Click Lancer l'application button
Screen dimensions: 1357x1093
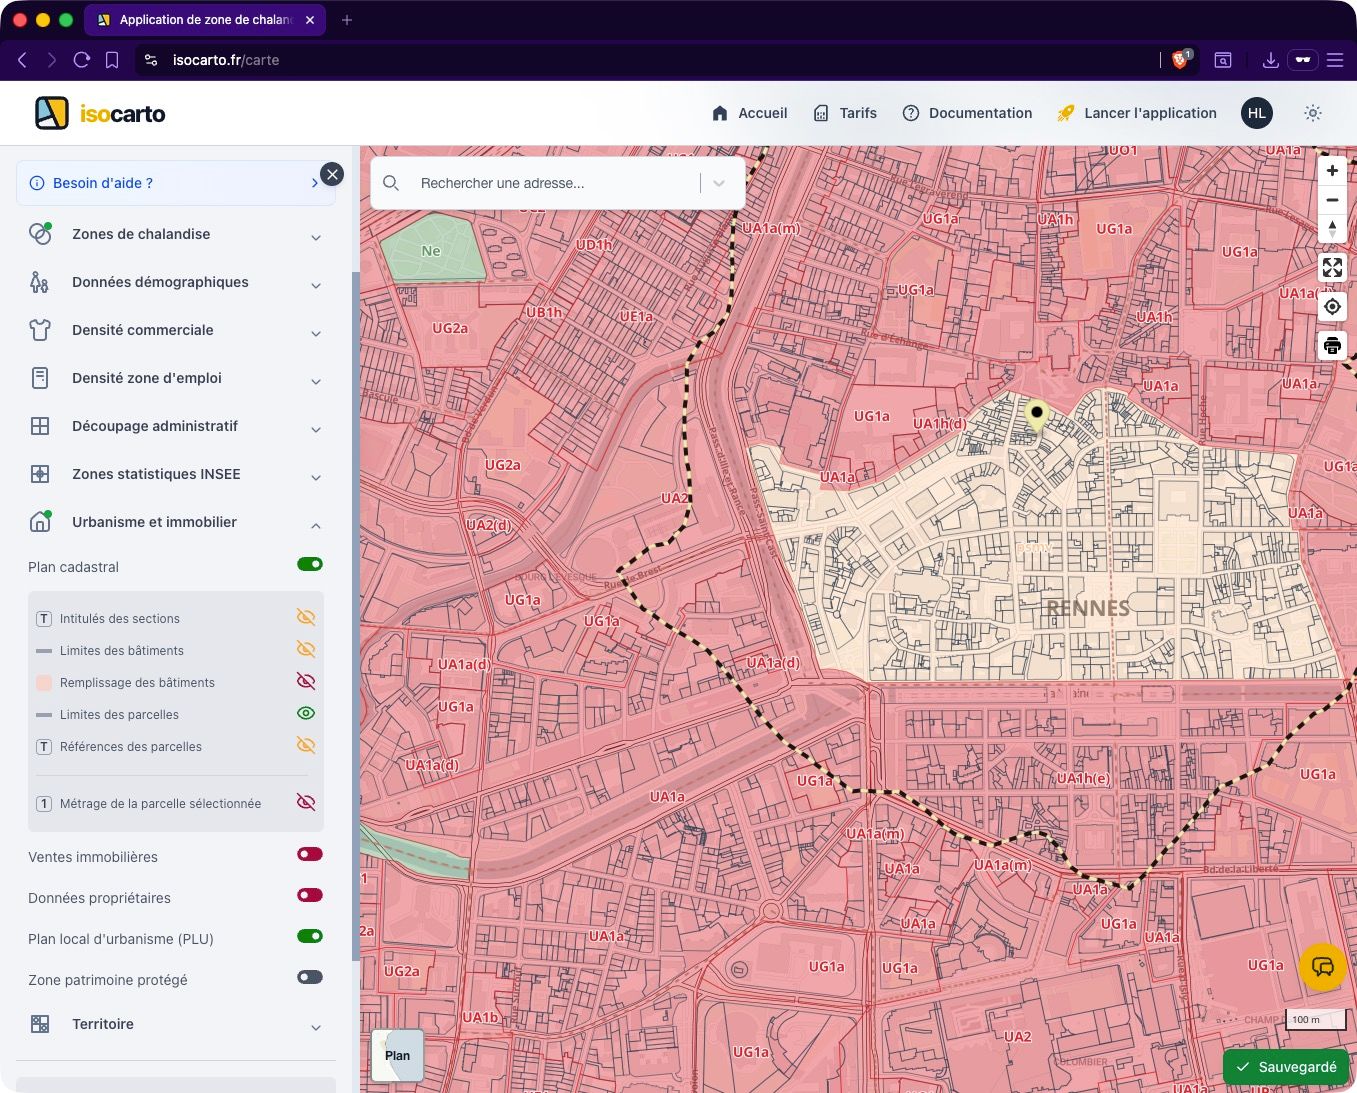(x=1137, y=113)
